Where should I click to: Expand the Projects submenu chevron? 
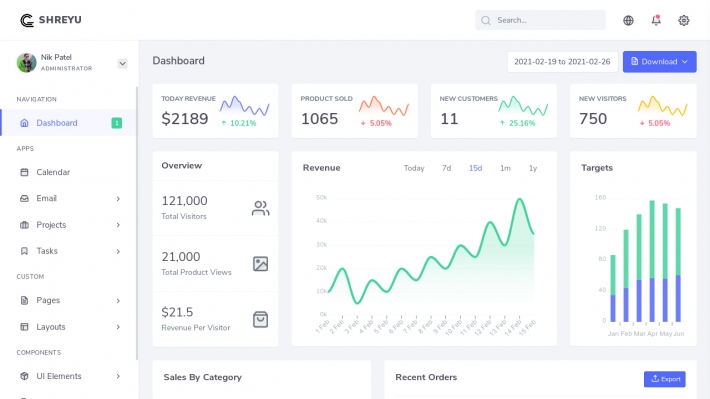(x=118, y=225)
